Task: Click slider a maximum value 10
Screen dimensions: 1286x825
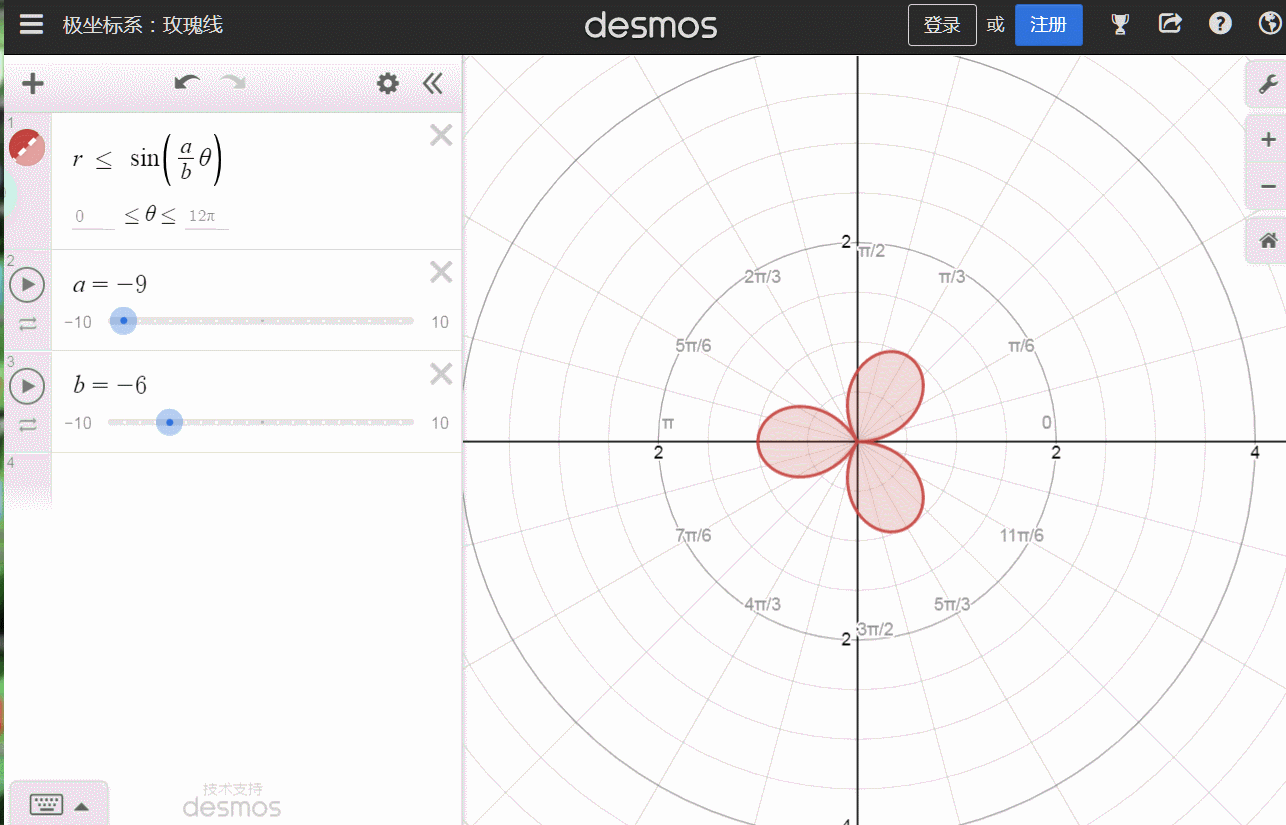Action: click(440, 322)
